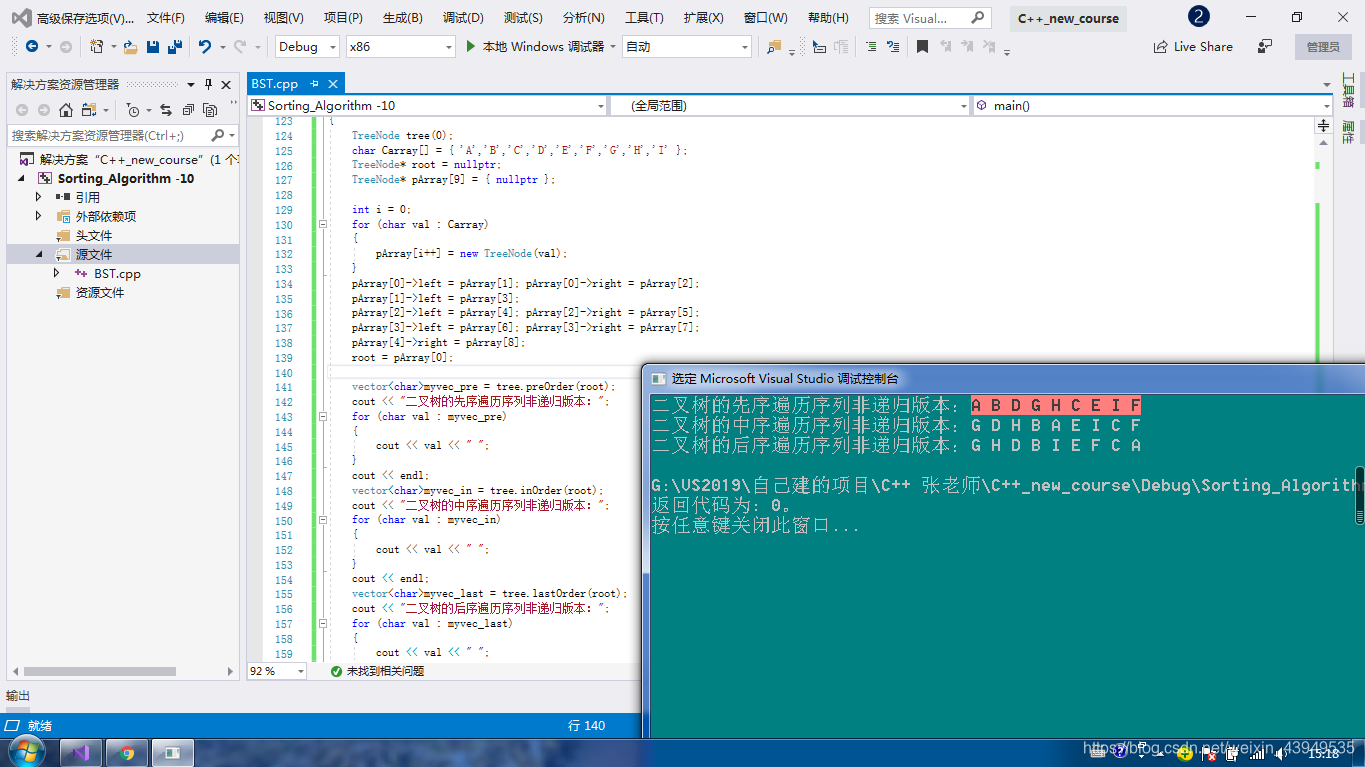The width and height of the screenshot is (1365, 767).
Task: Click the 管理员 button
Action: click(1322, 46)
